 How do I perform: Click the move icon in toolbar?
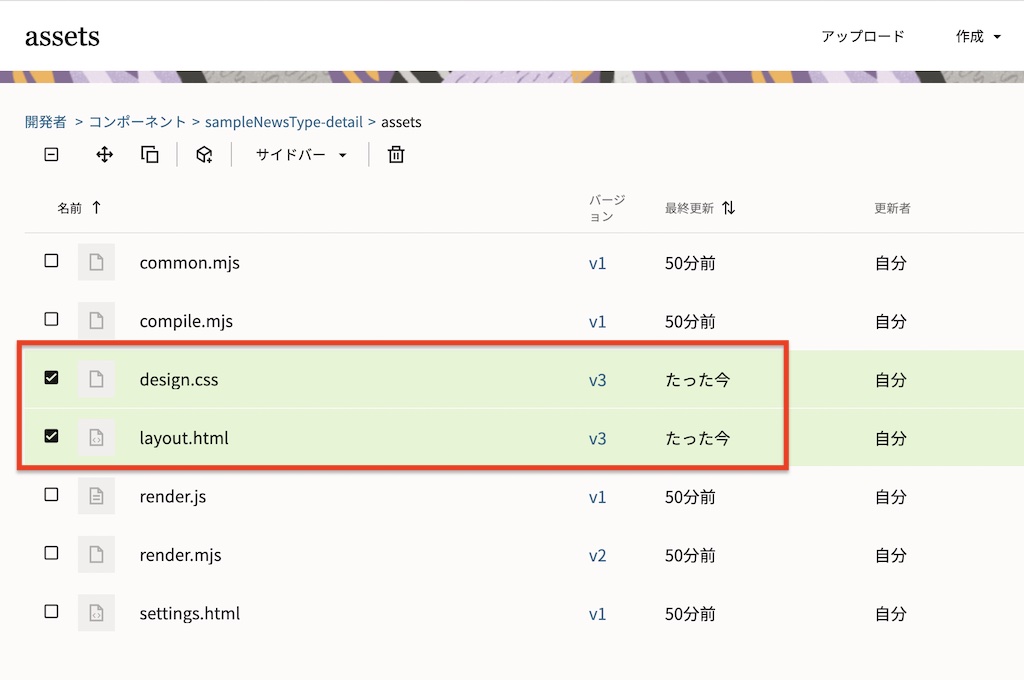coord(104,155)
